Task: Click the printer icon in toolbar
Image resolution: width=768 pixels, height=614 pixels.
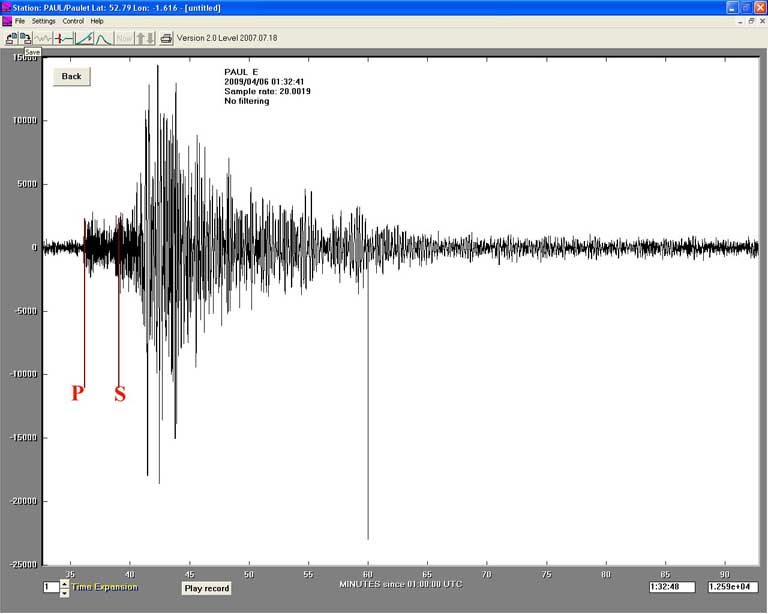Action: click(x=166, y=38)
